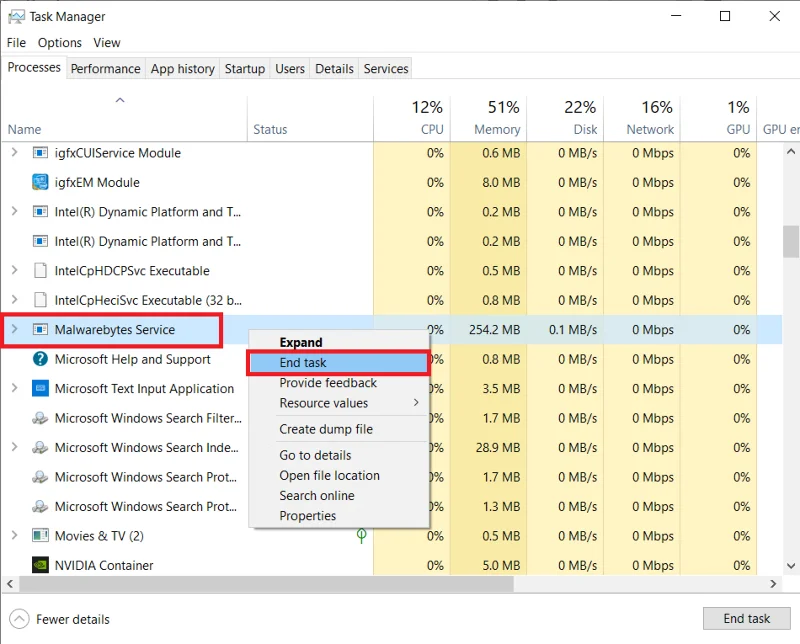Switch to the Users tab
Image resolution: width=800 pixels, height=644 pixels.
coord(290,68)
